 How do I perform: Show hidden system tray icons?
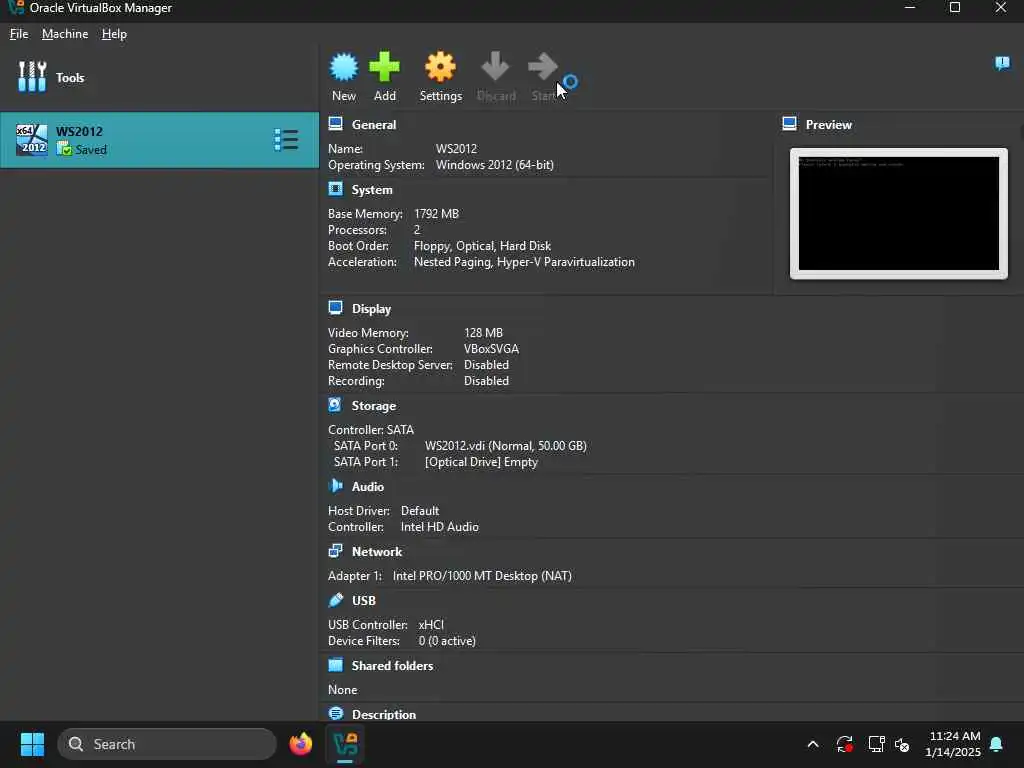[812, 744]
